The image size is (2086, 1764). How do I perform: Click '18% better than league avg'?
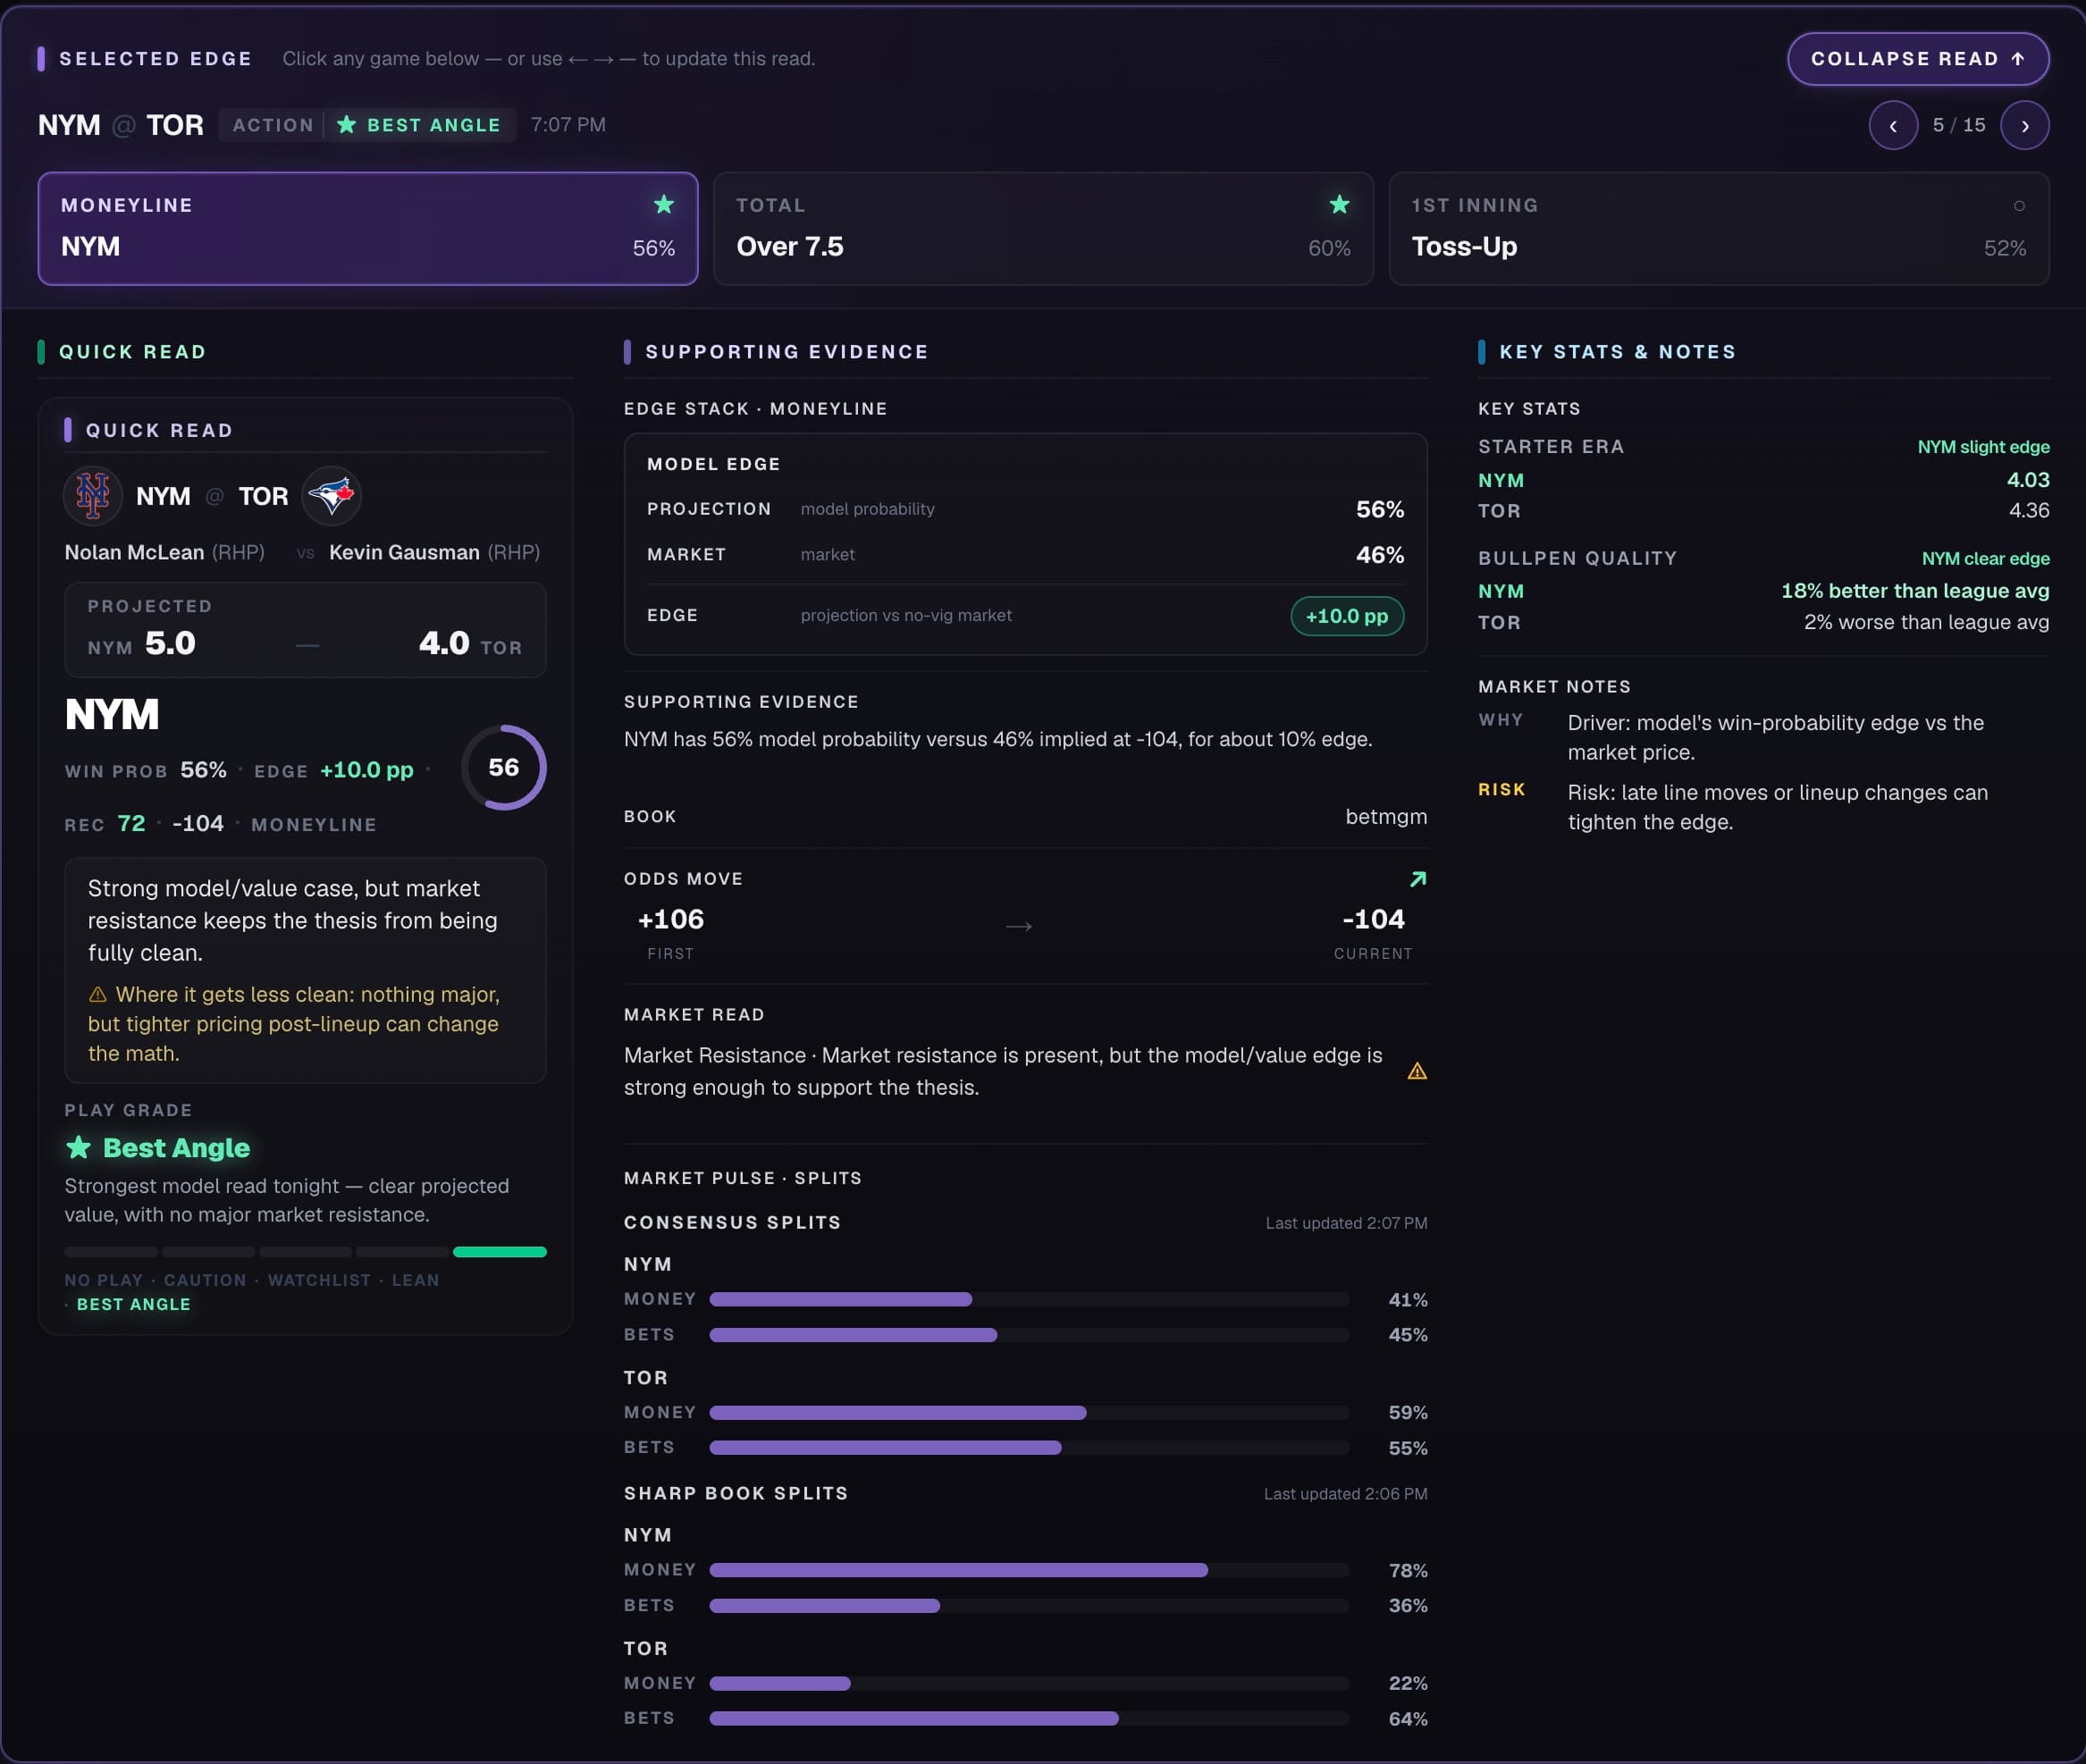[x=1915, y=591]
